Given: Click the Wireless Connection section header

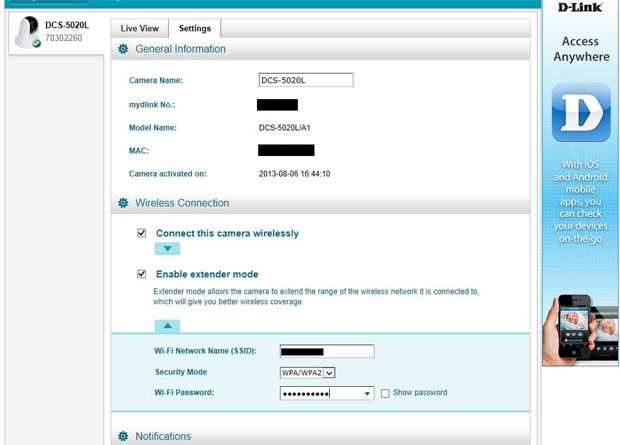Looking at the screenshot, I should 321,203.
